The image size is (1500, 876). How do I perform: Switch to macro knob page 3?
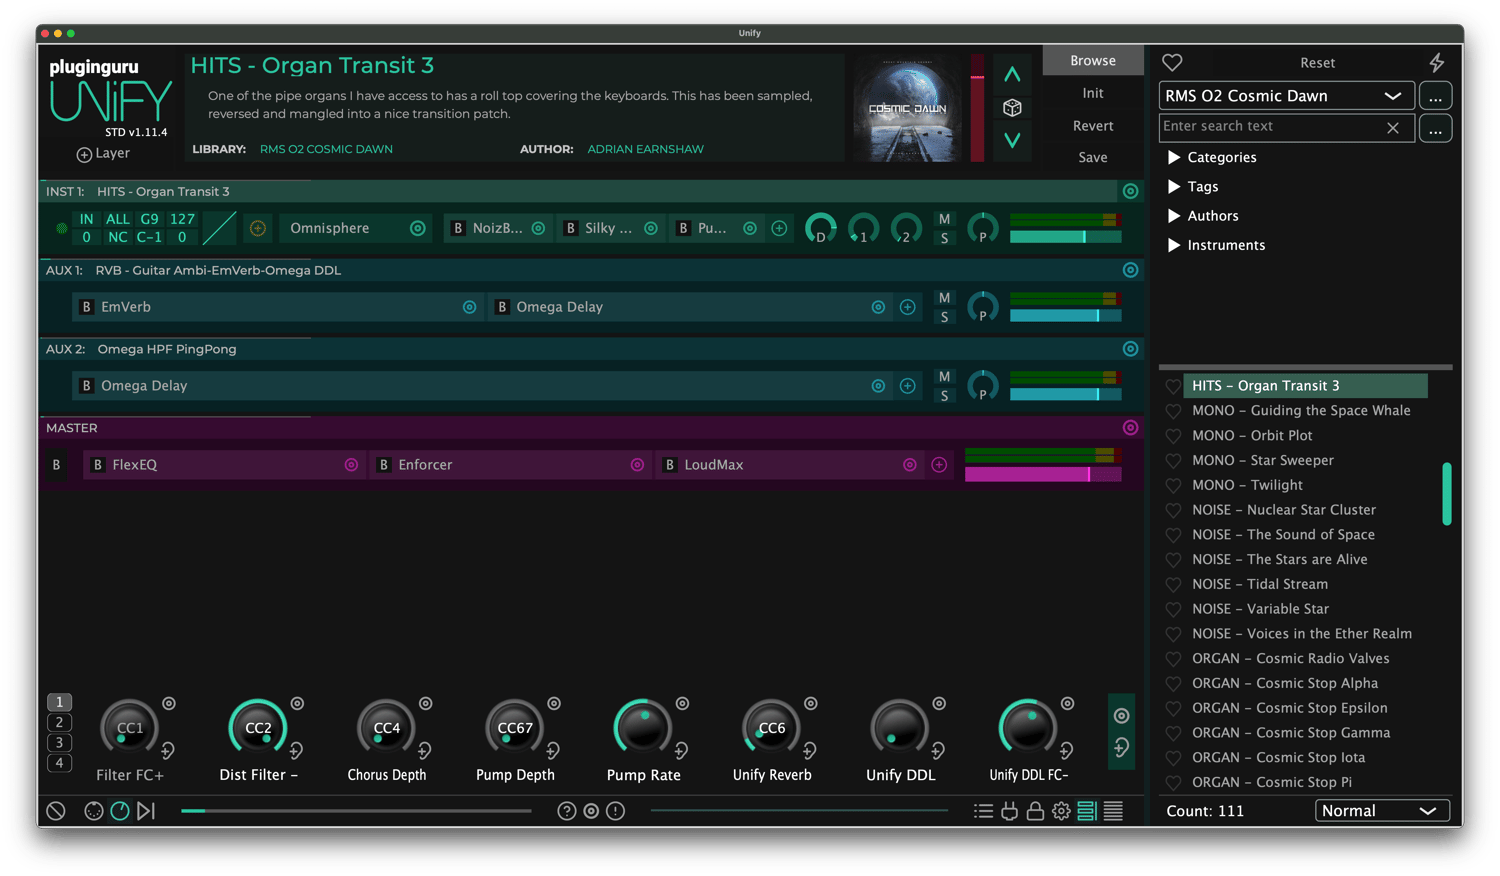59,742
